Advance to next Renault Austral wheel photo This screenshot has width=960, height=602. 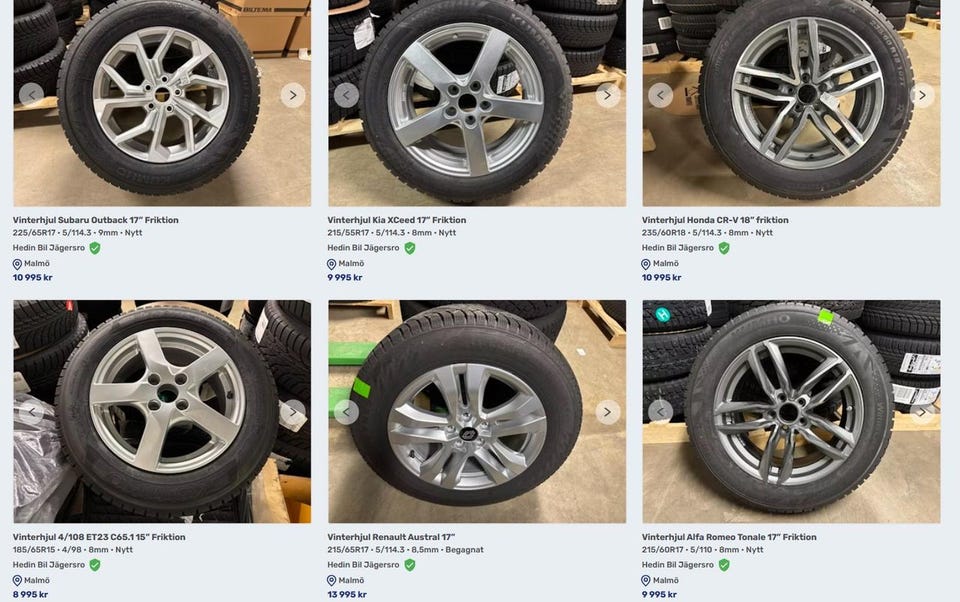pyautogui.click(x=607, y=412)
